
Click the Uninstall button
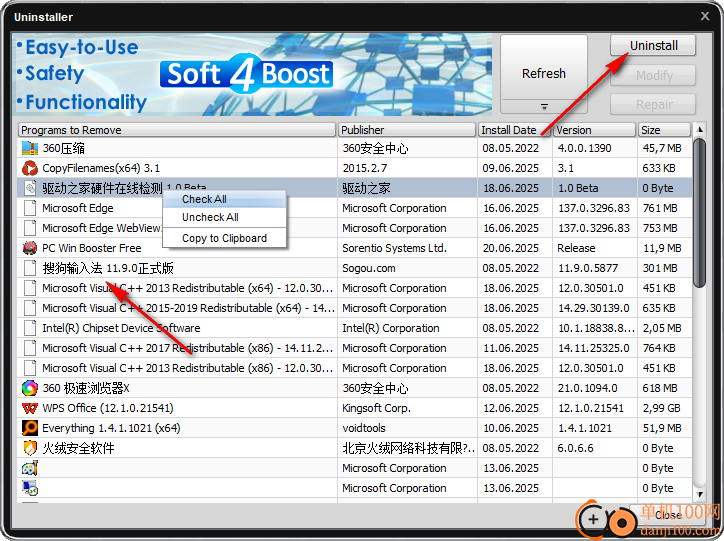click(x=653, y=46)
